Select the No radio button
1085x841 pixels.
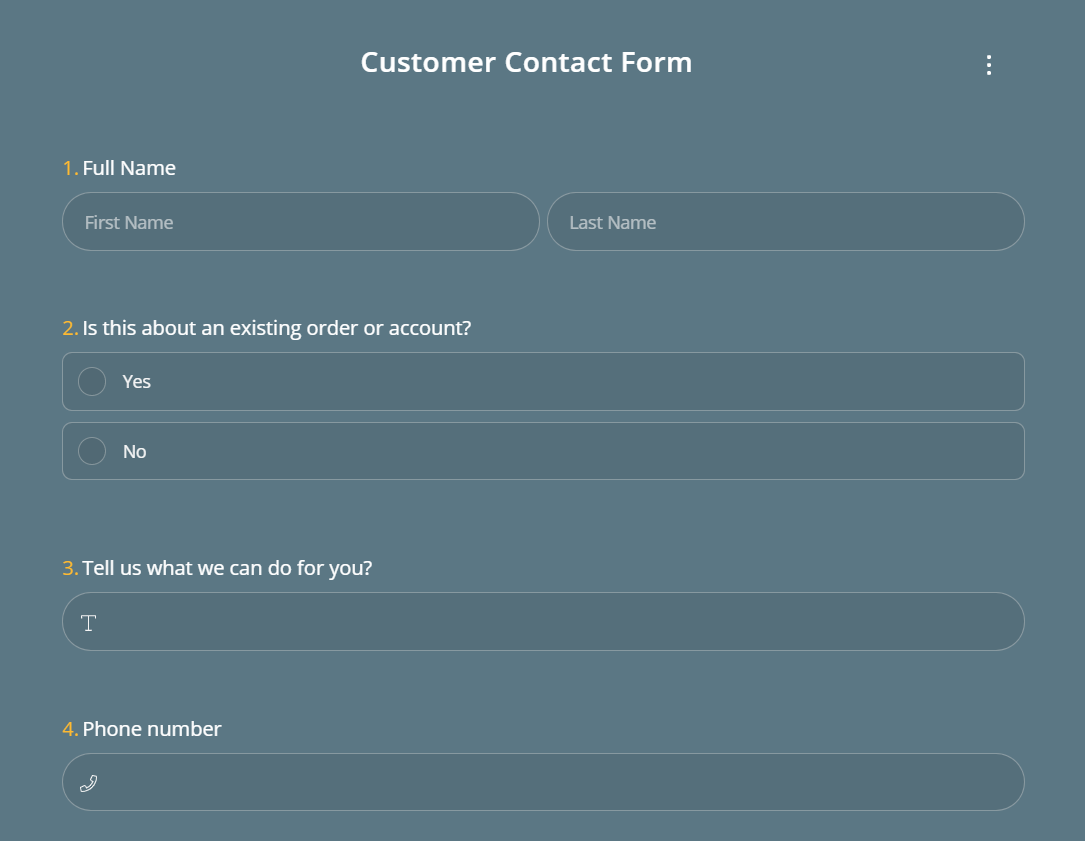(x=92, y=451)
